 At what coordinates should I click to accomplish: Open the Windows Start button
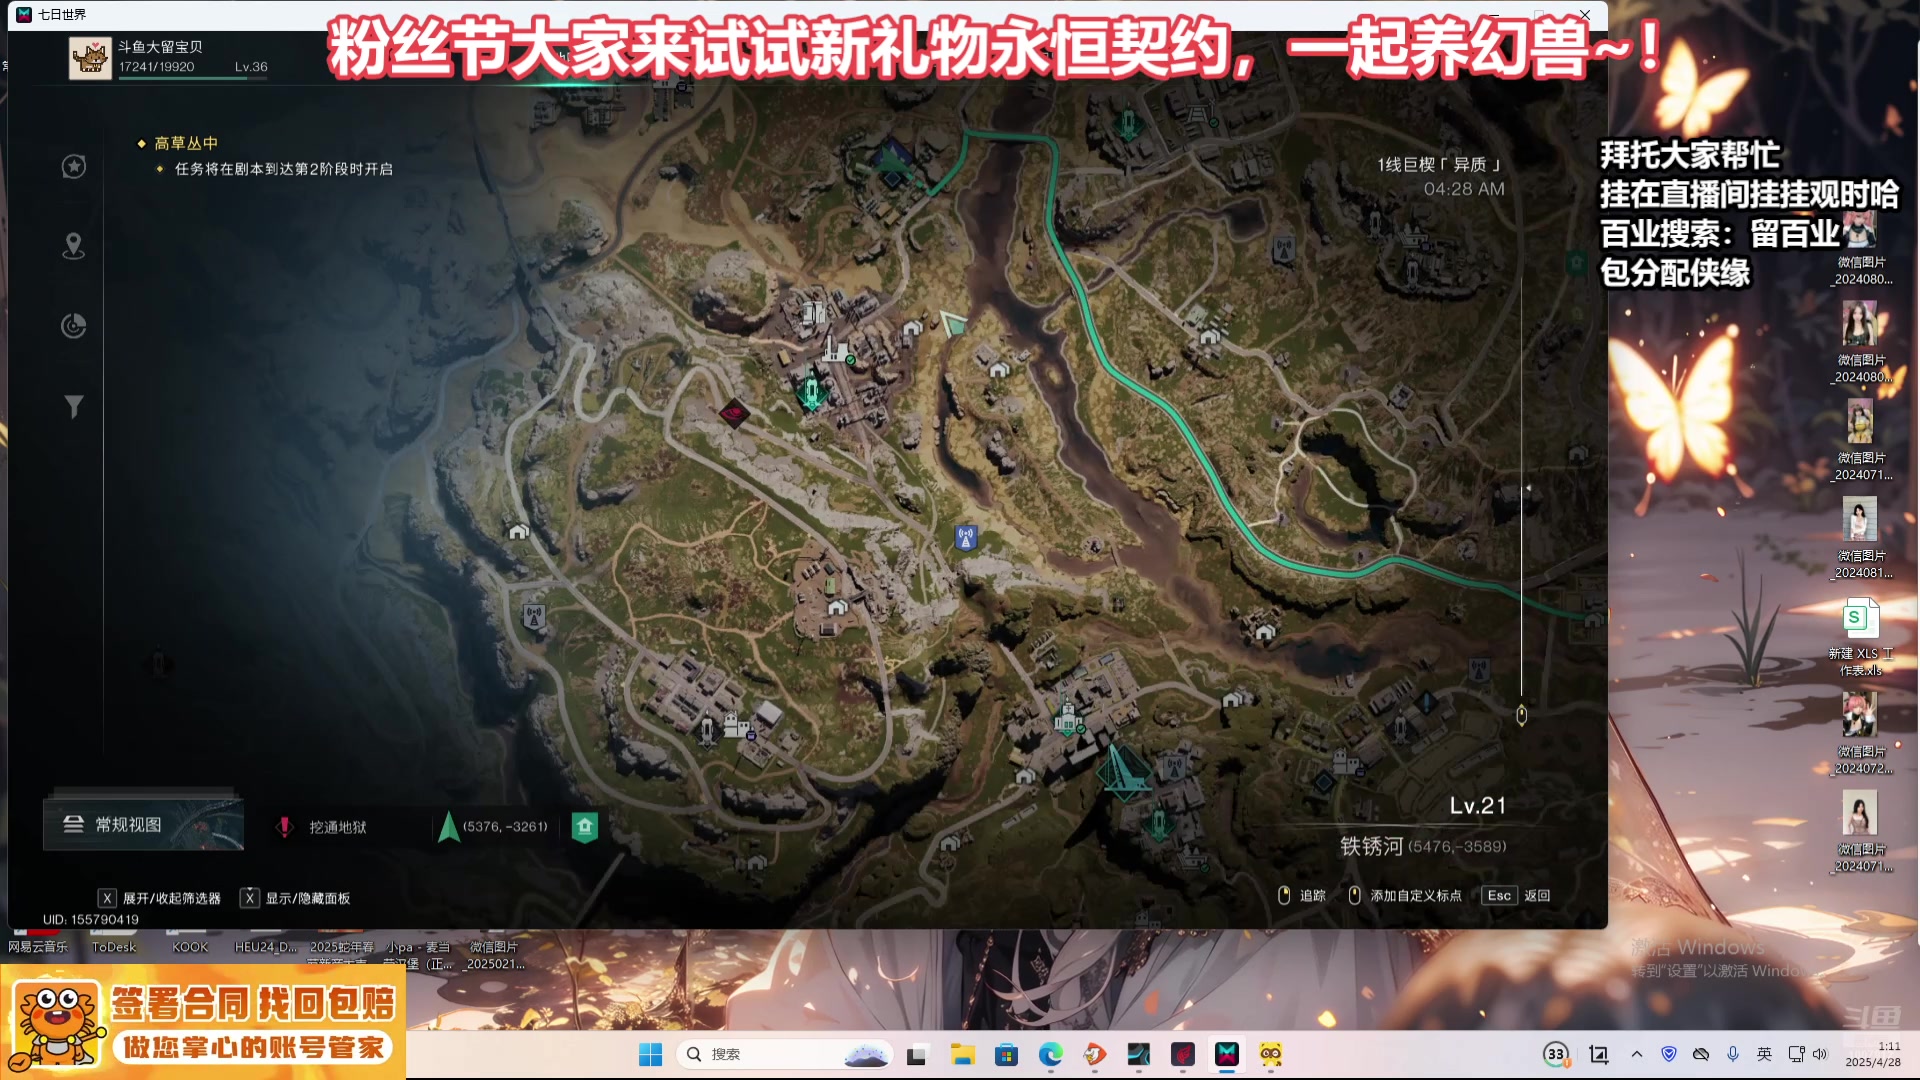650,1054
